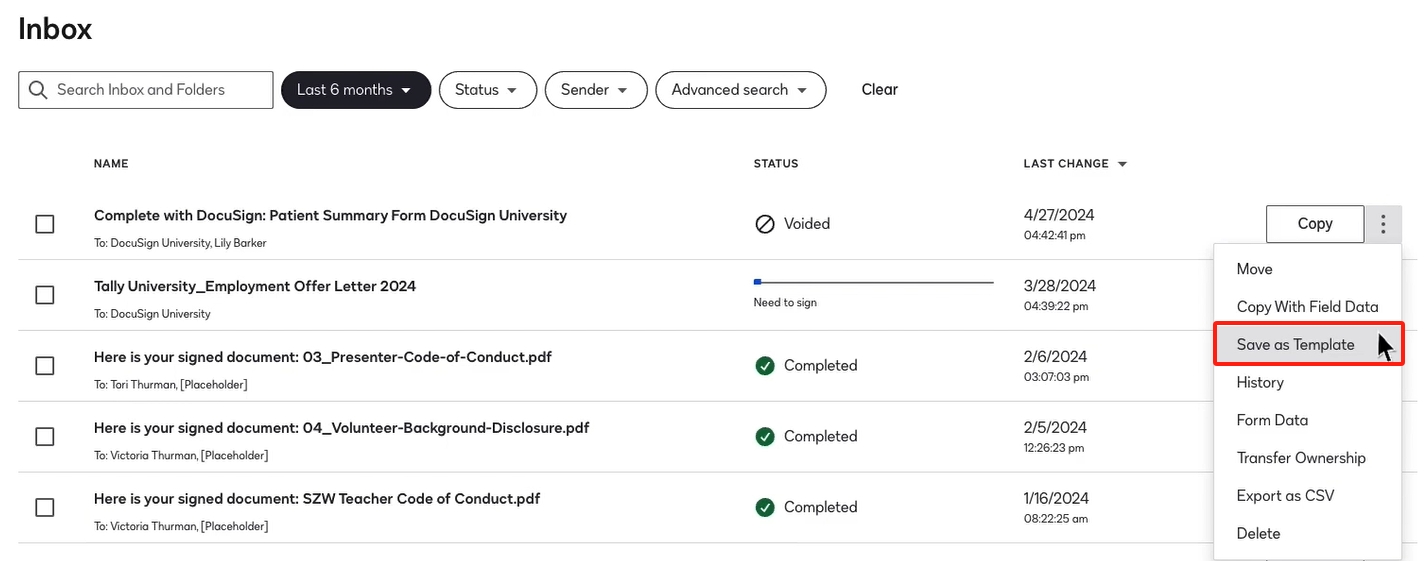Check the Tally University Employment Offer row
This screenshot has height=561, width=1425.
coord(45,295)
